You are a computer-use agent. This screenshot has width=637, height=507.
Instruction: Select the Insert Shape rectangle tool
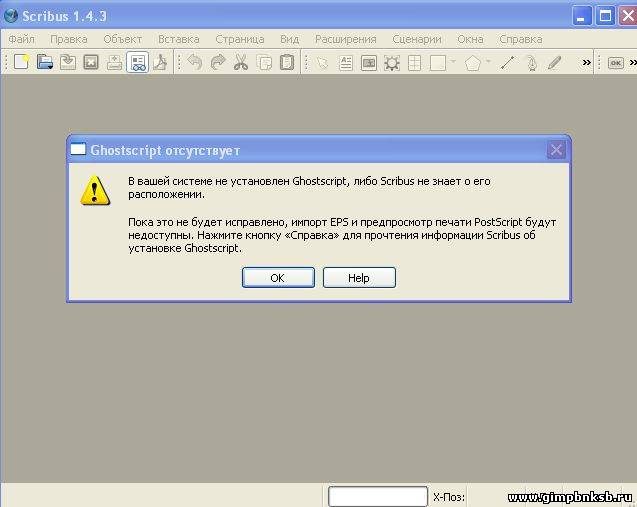tap(438, 63)
